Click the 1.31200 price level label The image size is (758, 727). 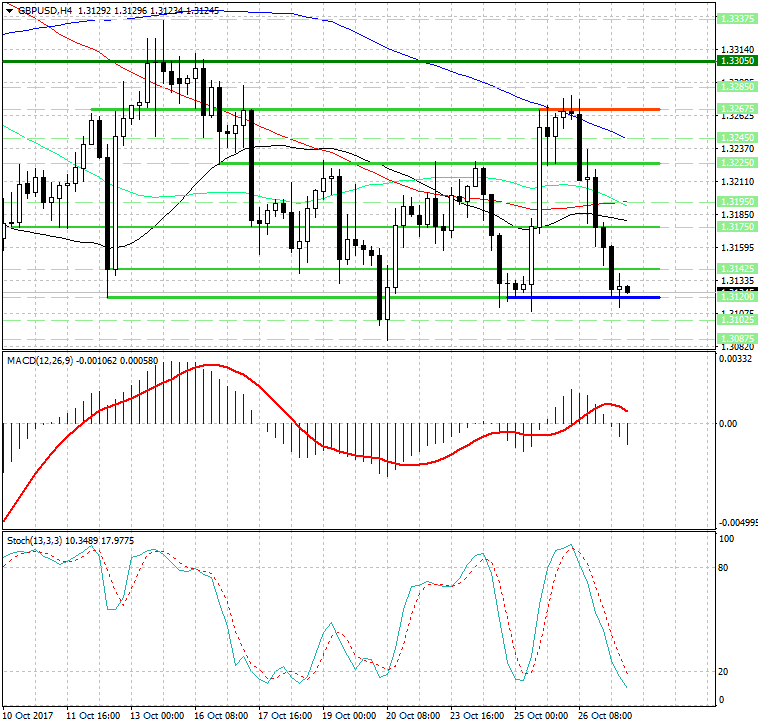[x=736, y=297]
